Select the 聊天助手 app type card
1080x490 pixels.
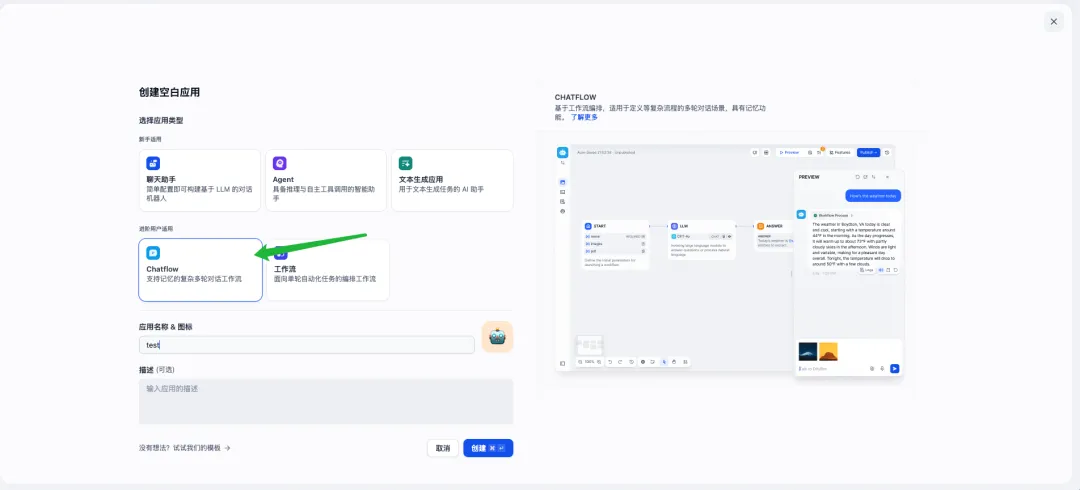pos(200,181)
